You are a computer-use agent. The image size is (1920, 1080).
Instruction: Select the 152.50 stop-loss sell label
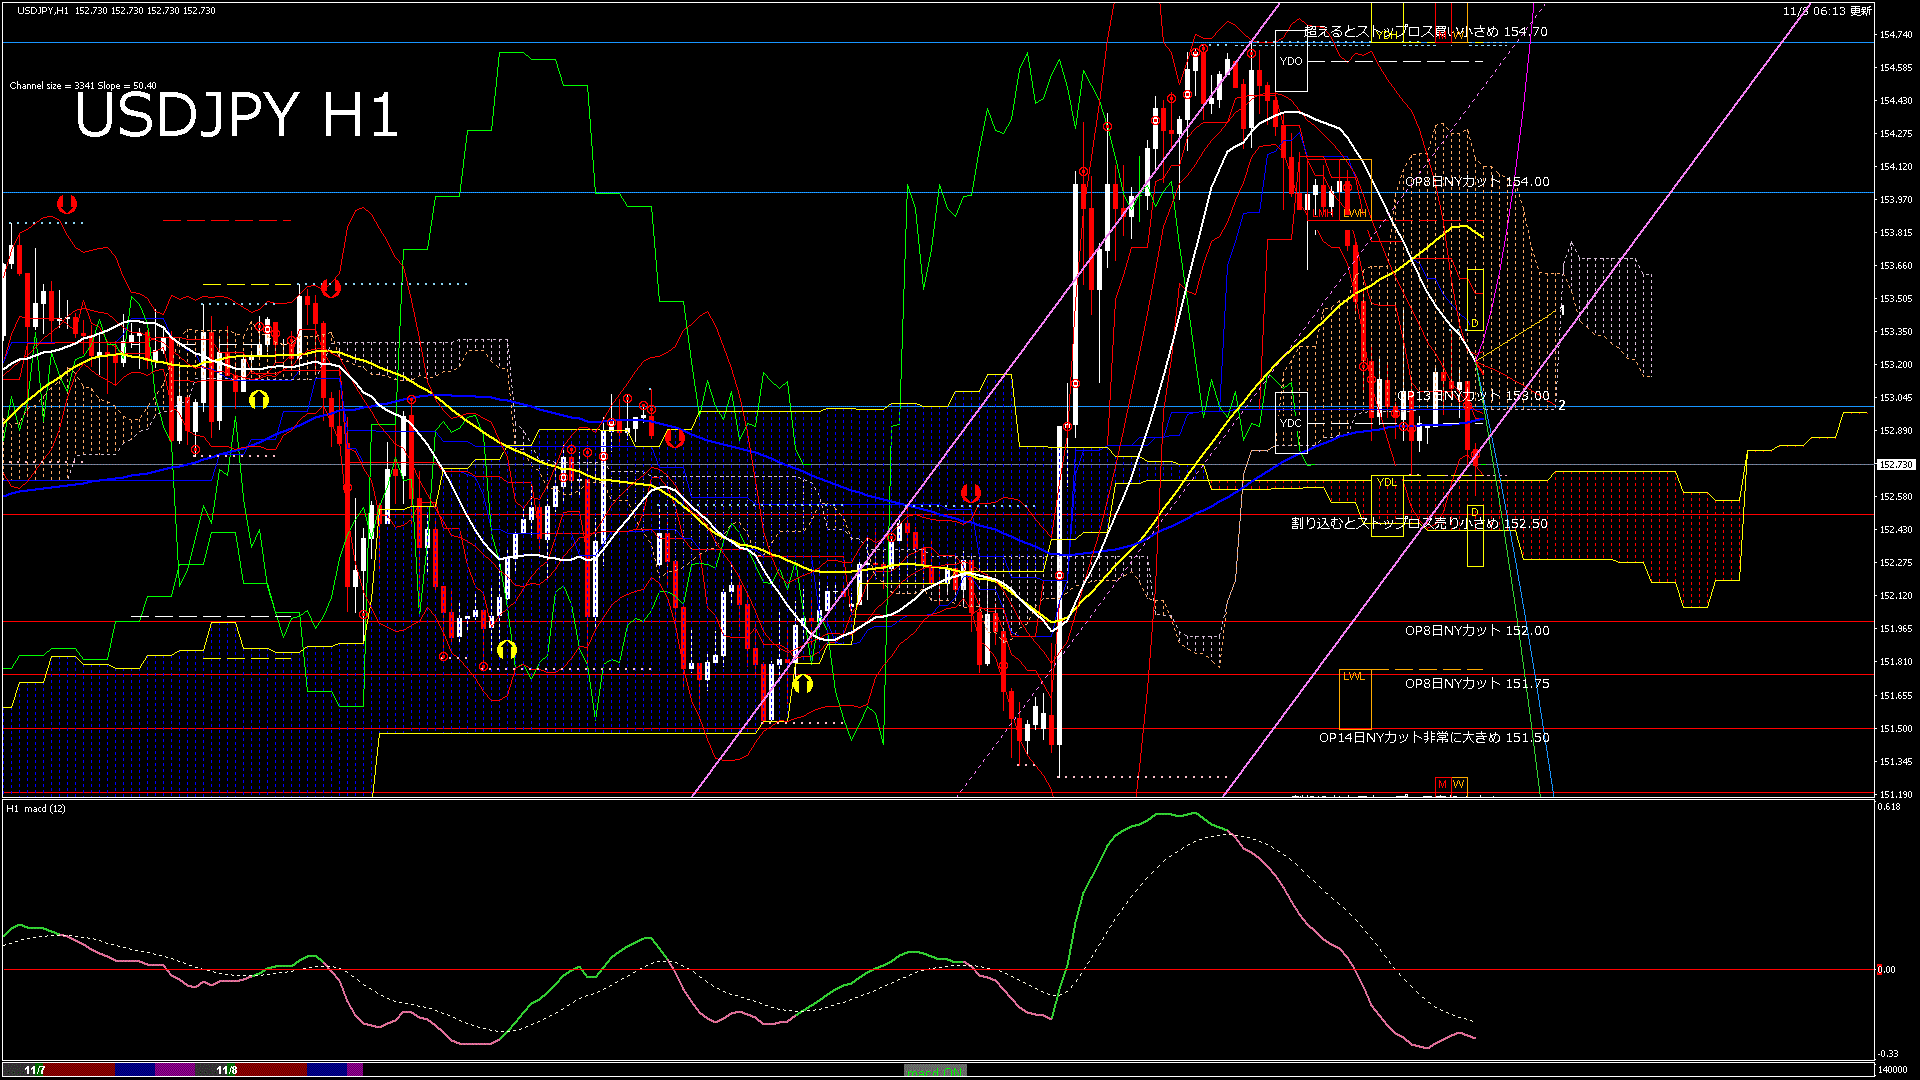[1418, 524]
